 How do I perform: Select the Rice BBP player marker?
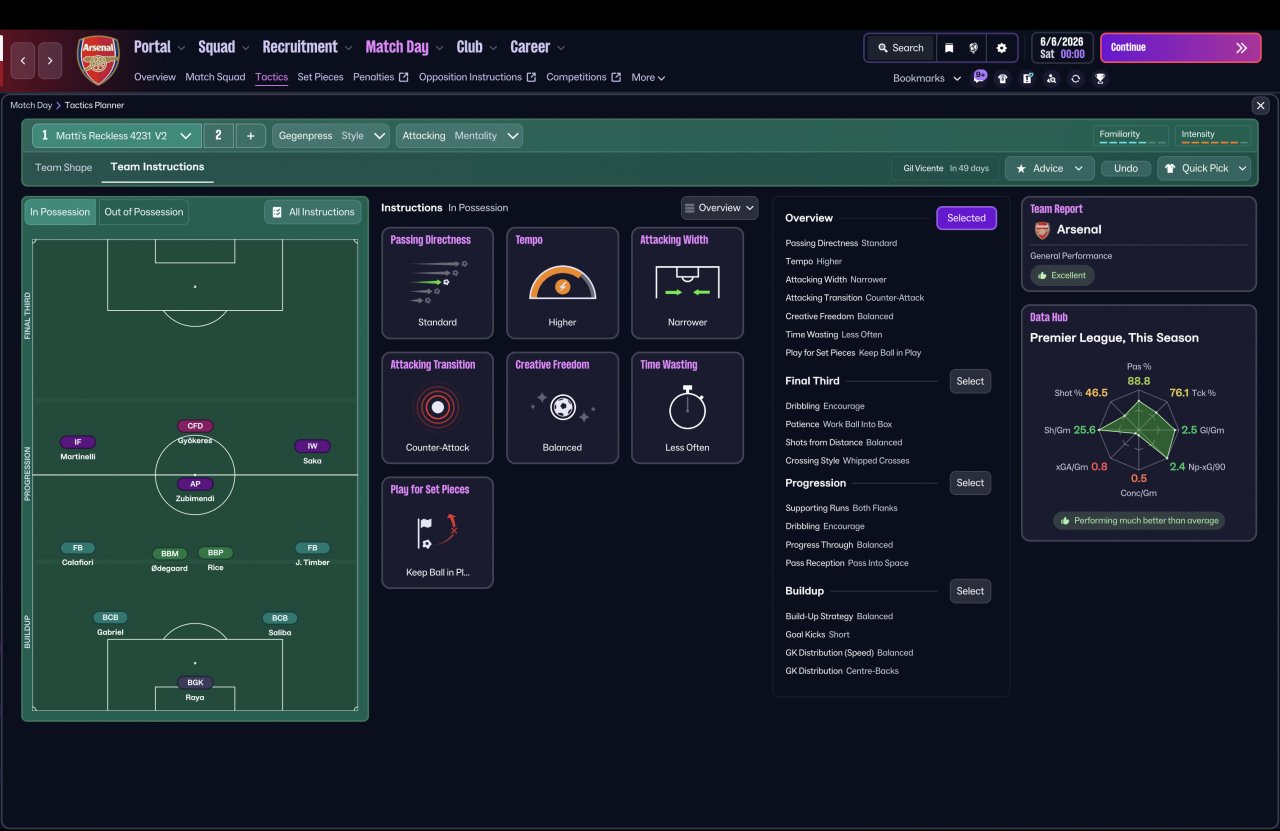point(215,559)
